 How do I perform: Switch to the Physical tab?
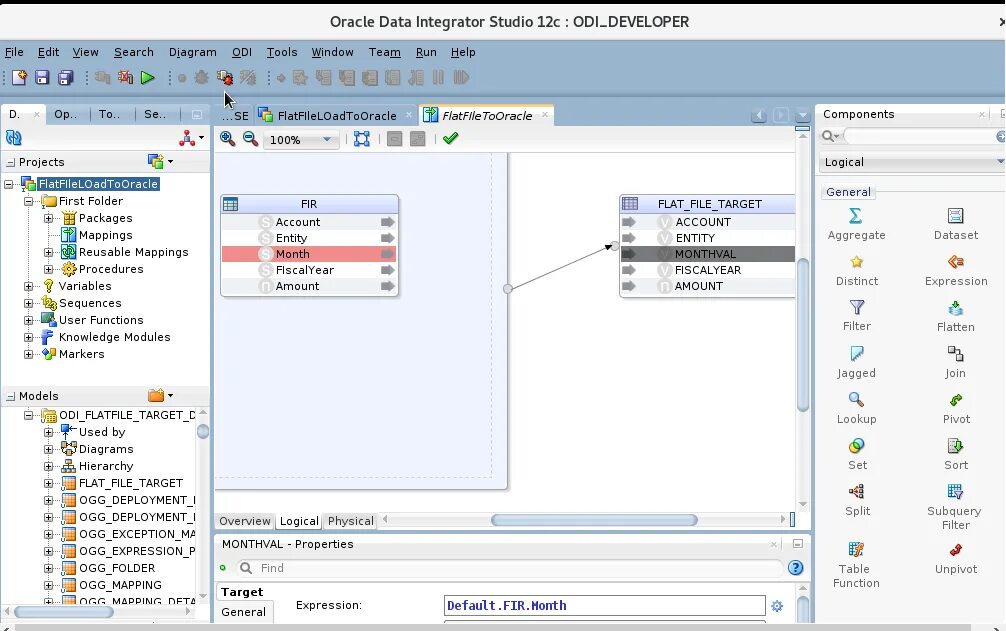350,521
